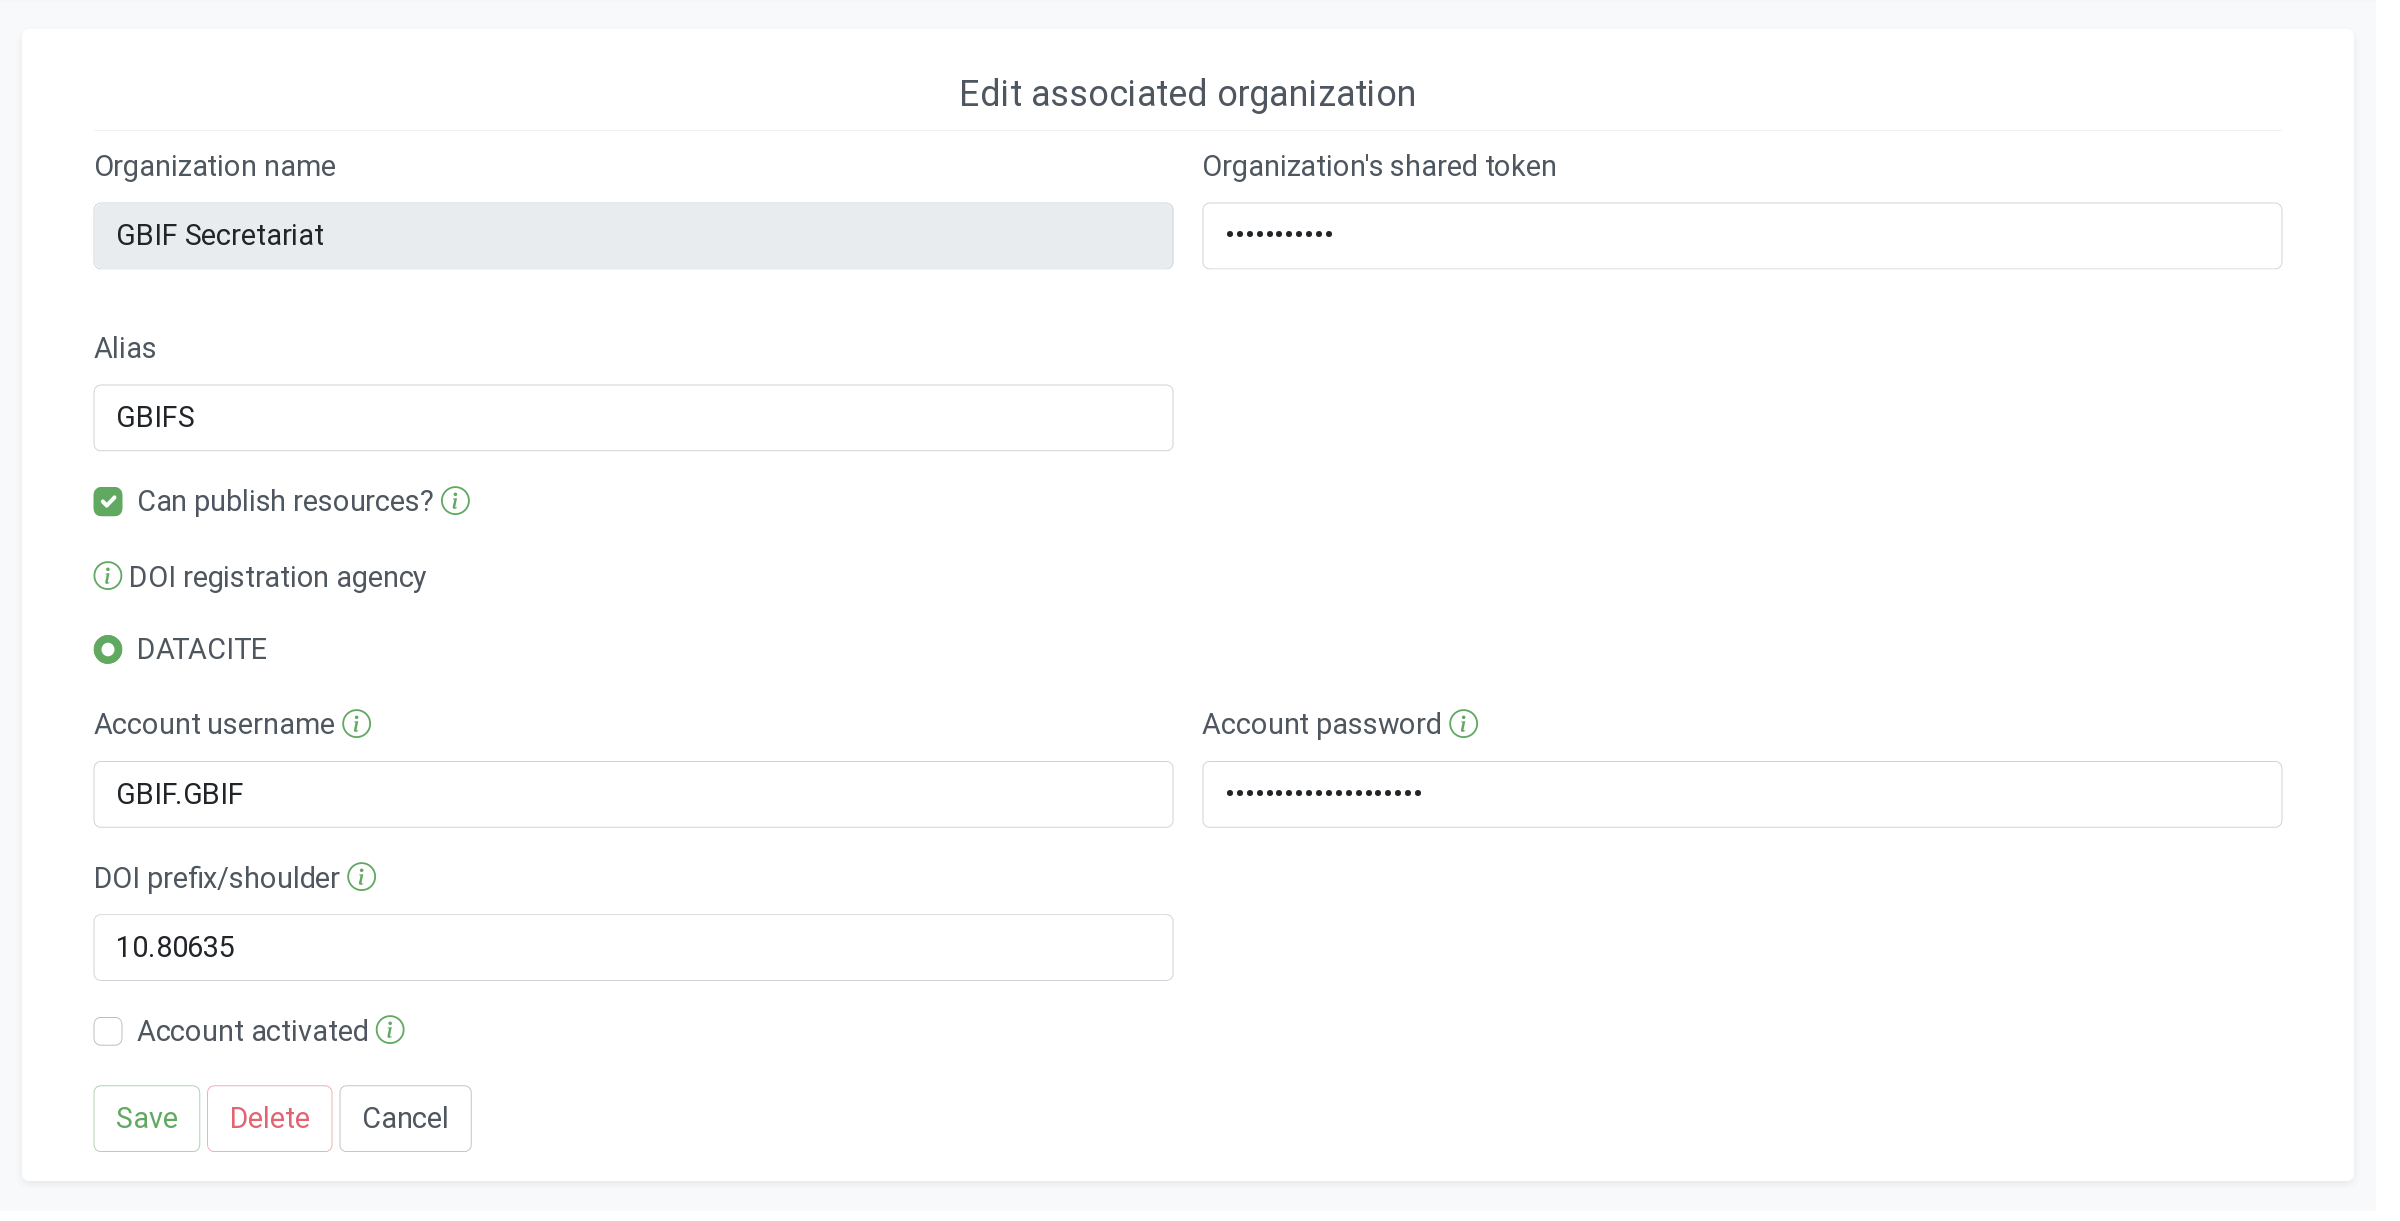This screenshot has height=1221, width=2400.
Task: Focus the Account password field
Action: (x=1741, y=794)
